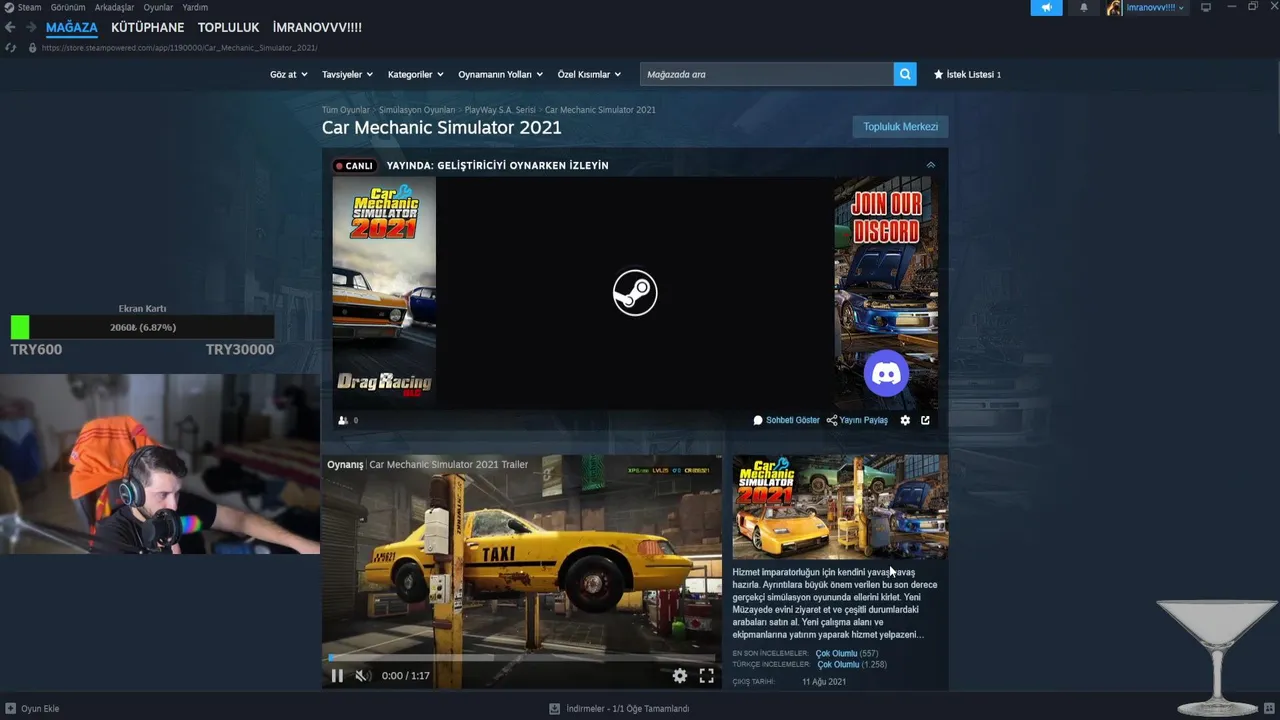Click the Oyun Ekle plus icon

11,708
